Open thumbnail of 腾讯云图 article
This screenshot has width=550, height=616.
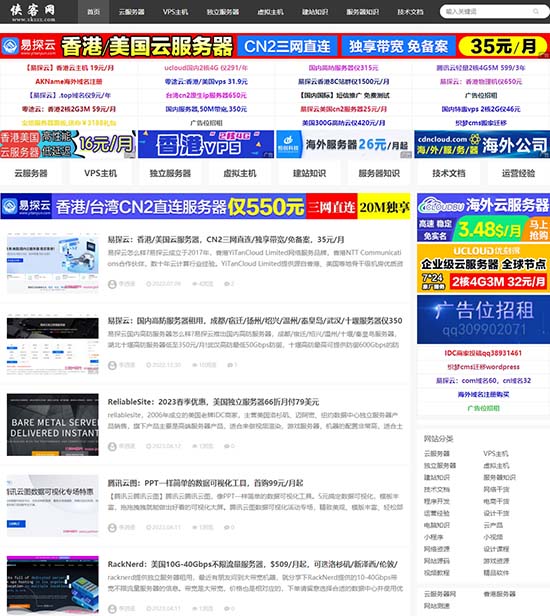53,506
